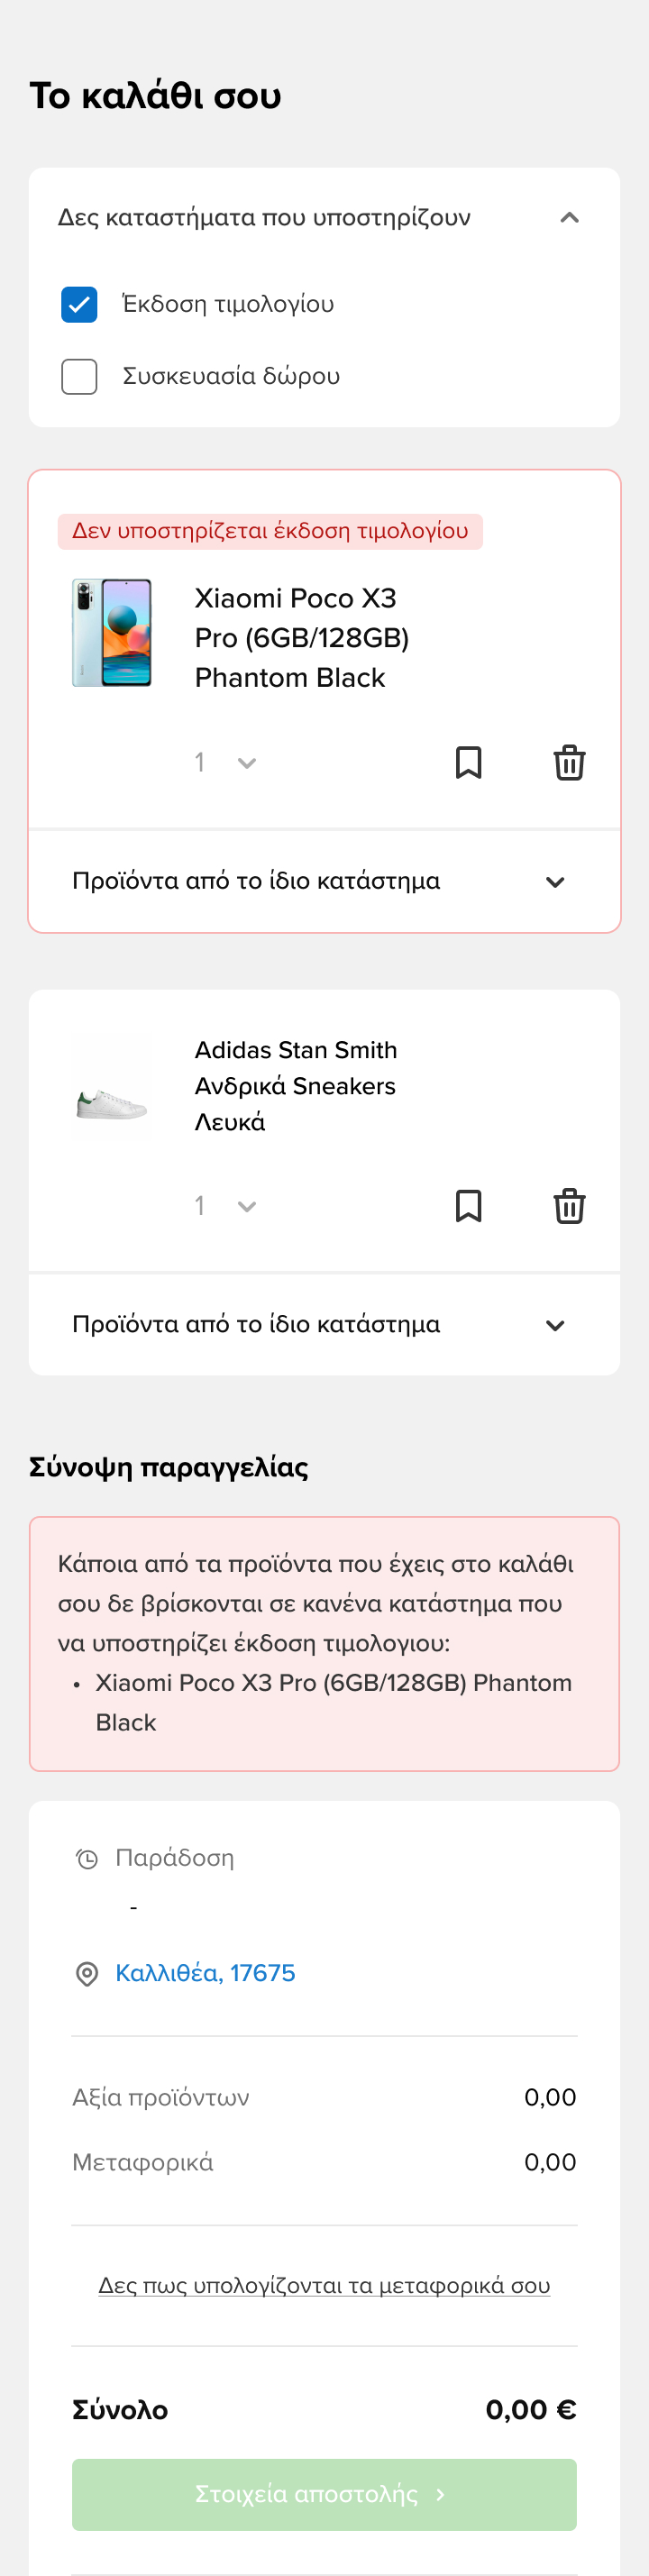Image resolution: width=649 pixels, height=2576 pixels.
Task: Remove Adidas Stan Smith using trash icon
Action: pyautogui.click(x=569, y=1206)
